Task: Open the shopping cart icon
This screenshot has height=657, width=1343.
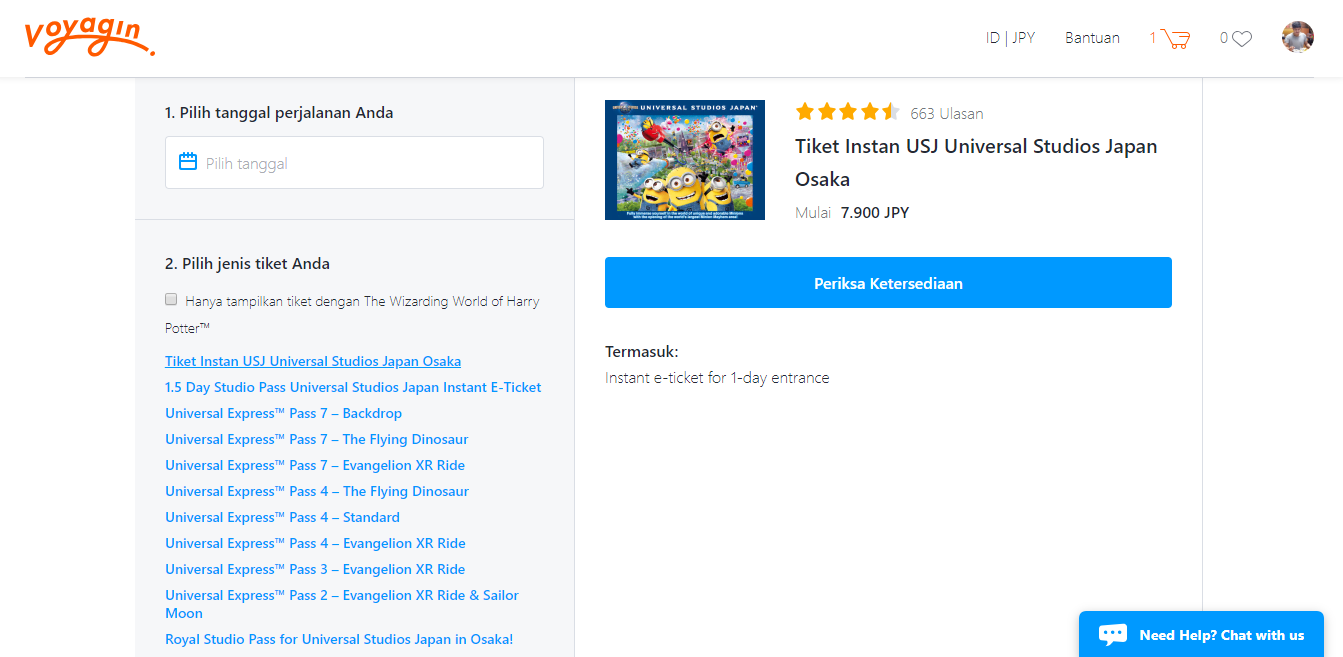Action: [x=1176, y=39]
